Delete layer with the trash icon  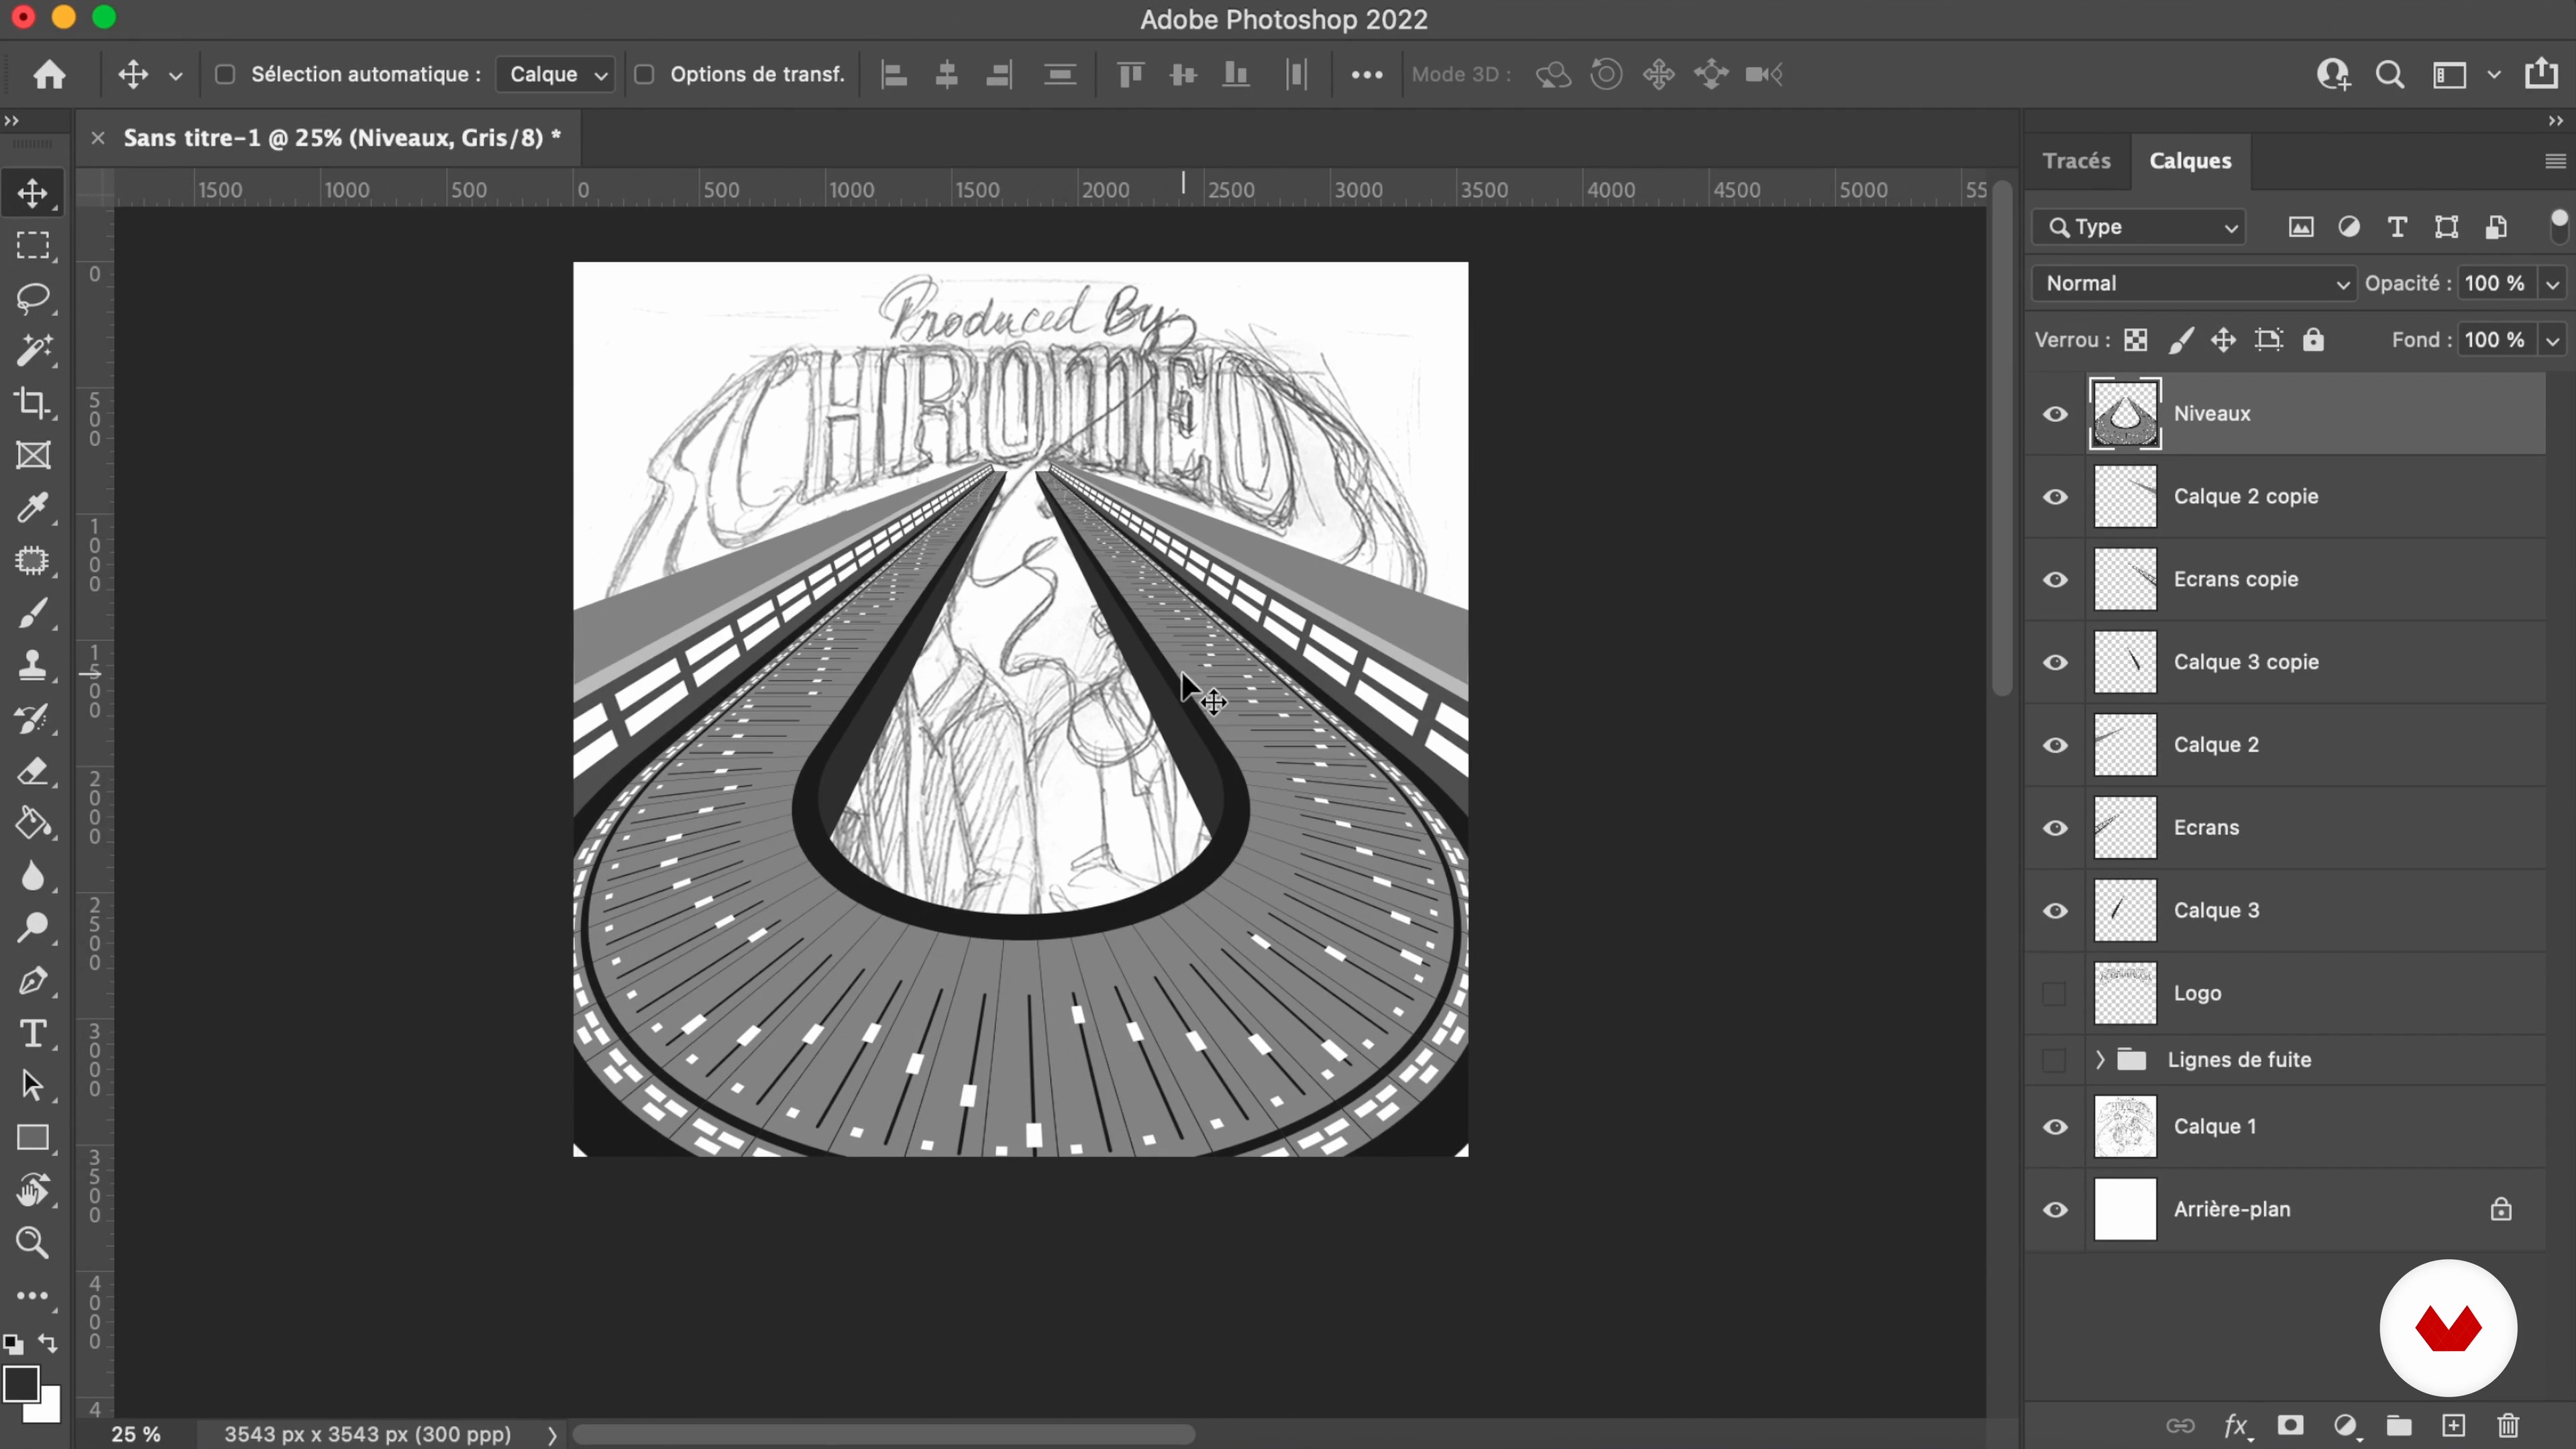point(2508,1425)
